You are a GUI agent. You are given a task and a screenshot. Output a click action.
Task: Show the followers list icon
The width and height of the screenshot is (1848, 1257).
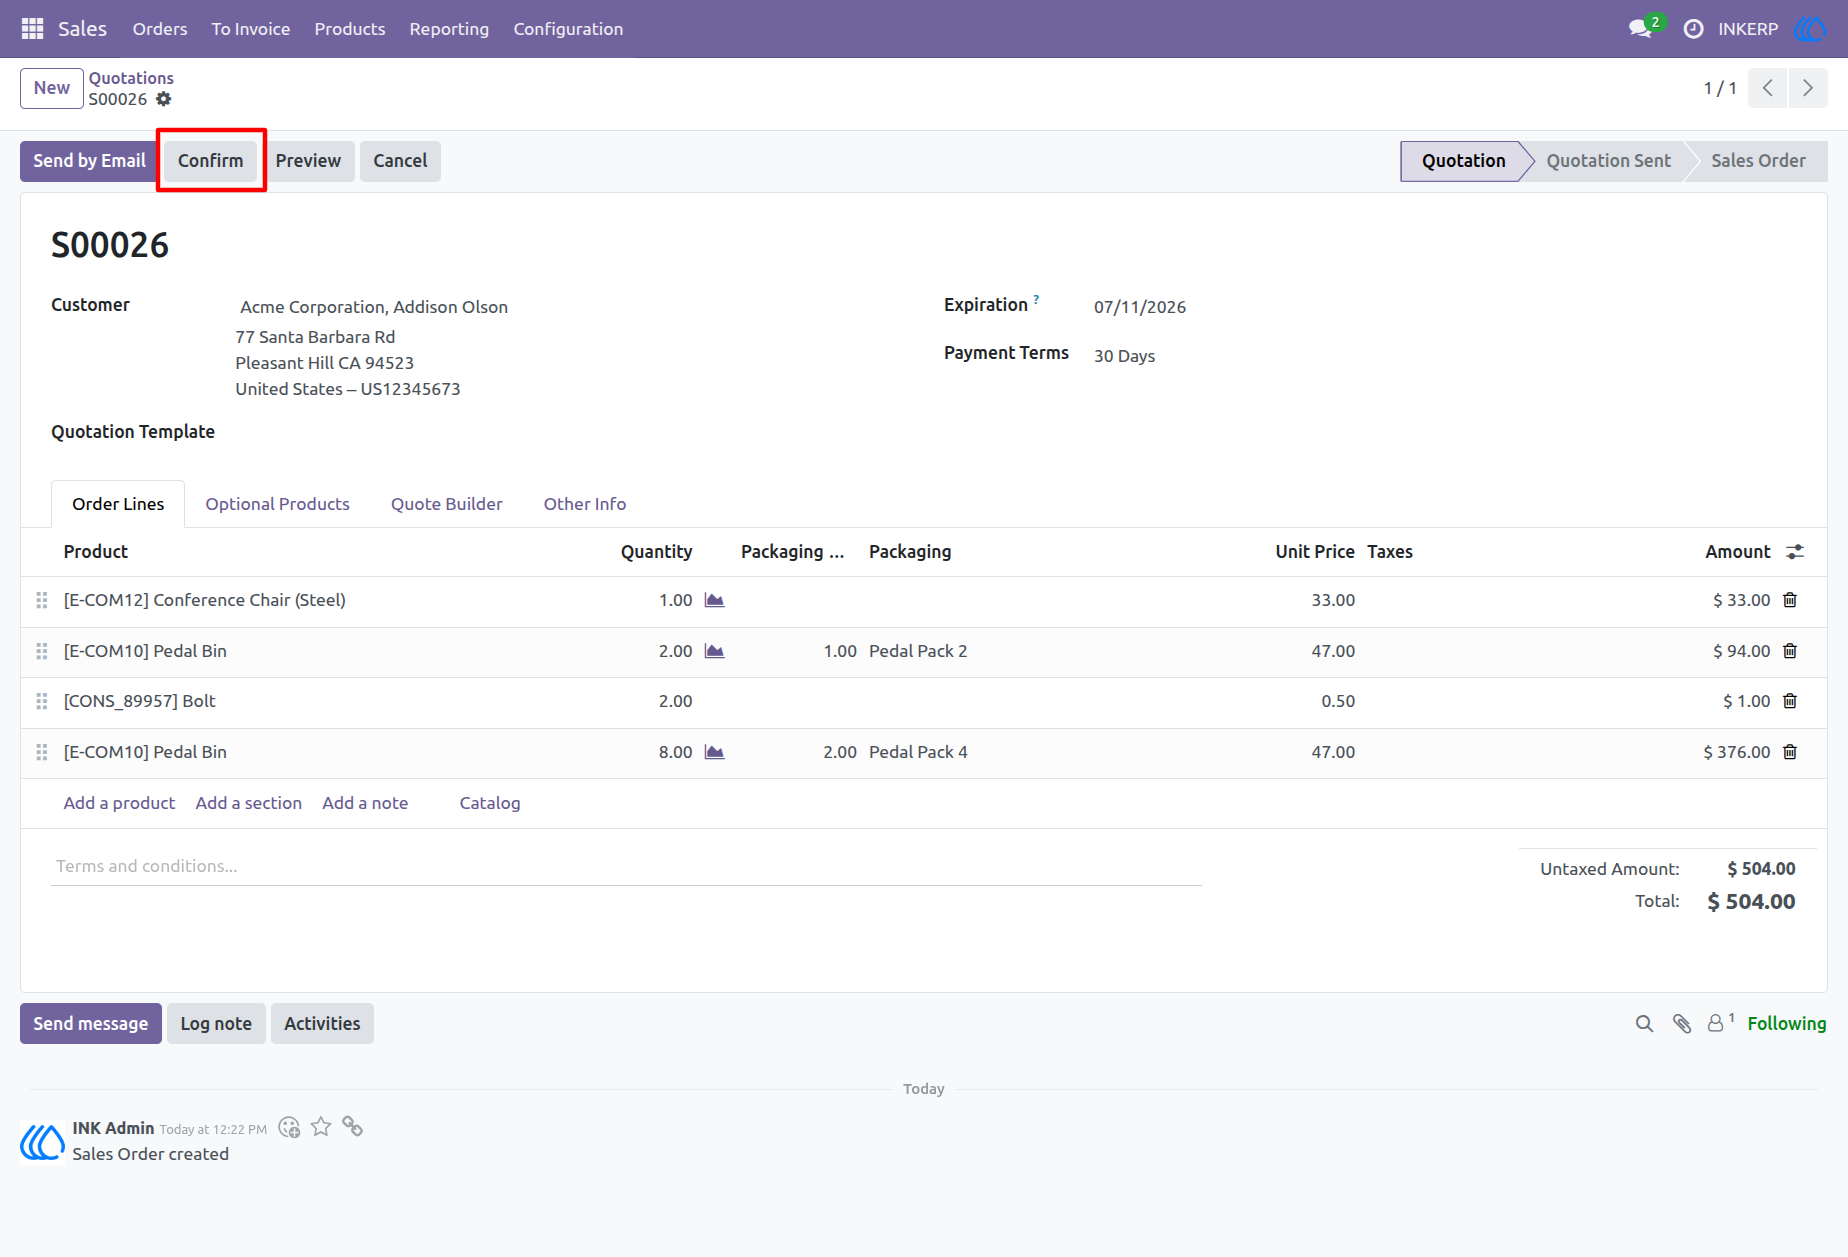(1720, 1023)
